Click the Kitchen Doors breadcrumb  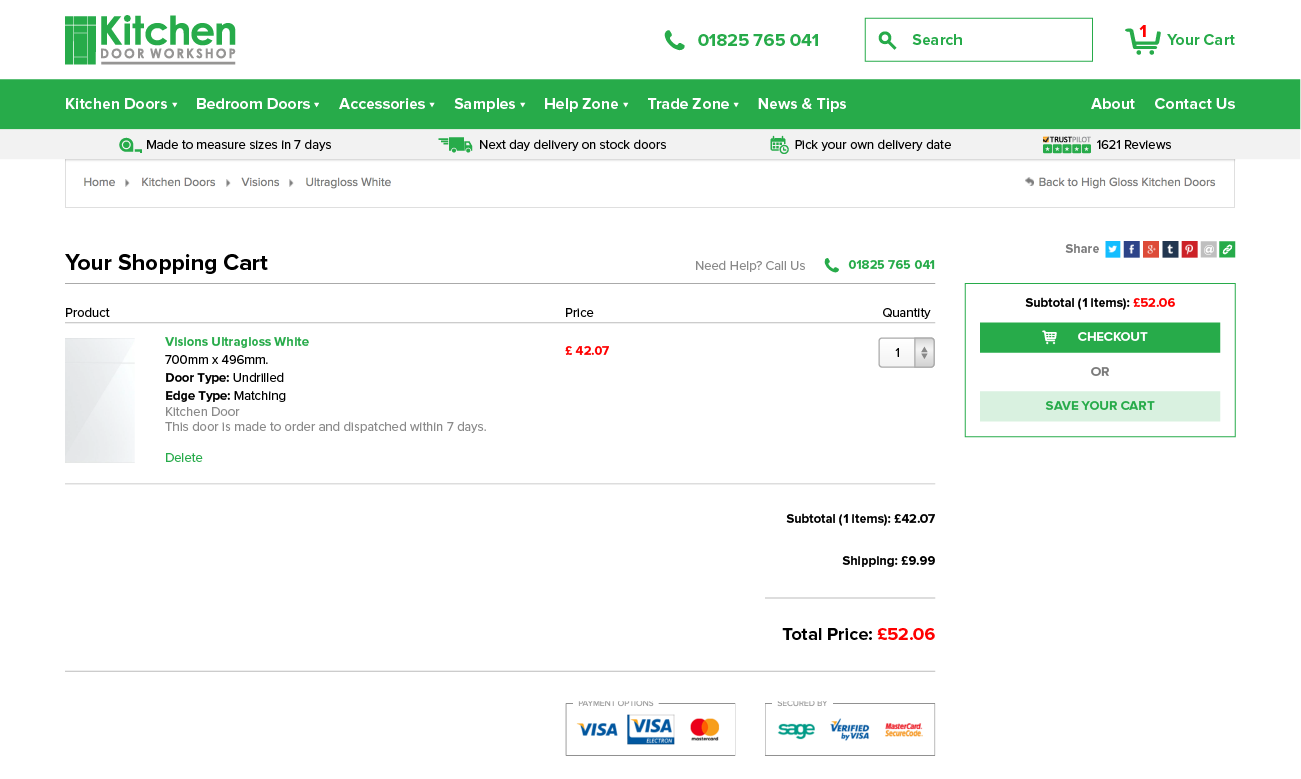[178, 182]
